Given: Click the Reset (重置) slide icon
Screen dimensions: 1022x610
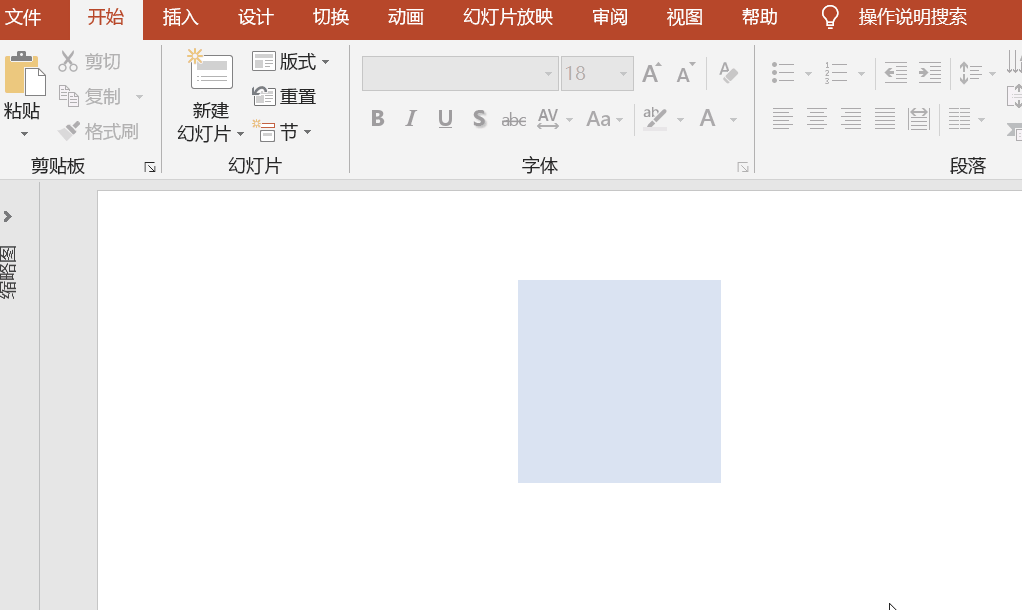Looking at the screenshot, I should click(x=262, y=96).
